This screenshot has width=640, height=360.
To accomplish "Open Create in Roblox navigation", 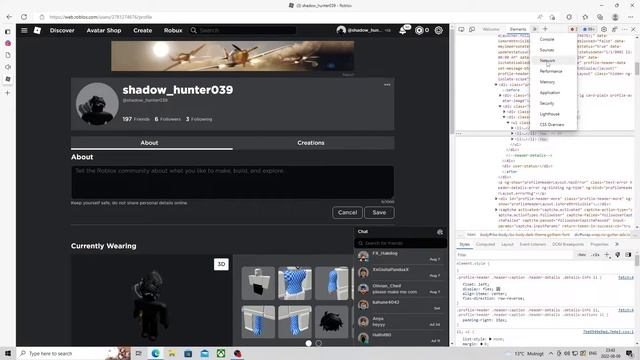I will [x=142, y=30].
